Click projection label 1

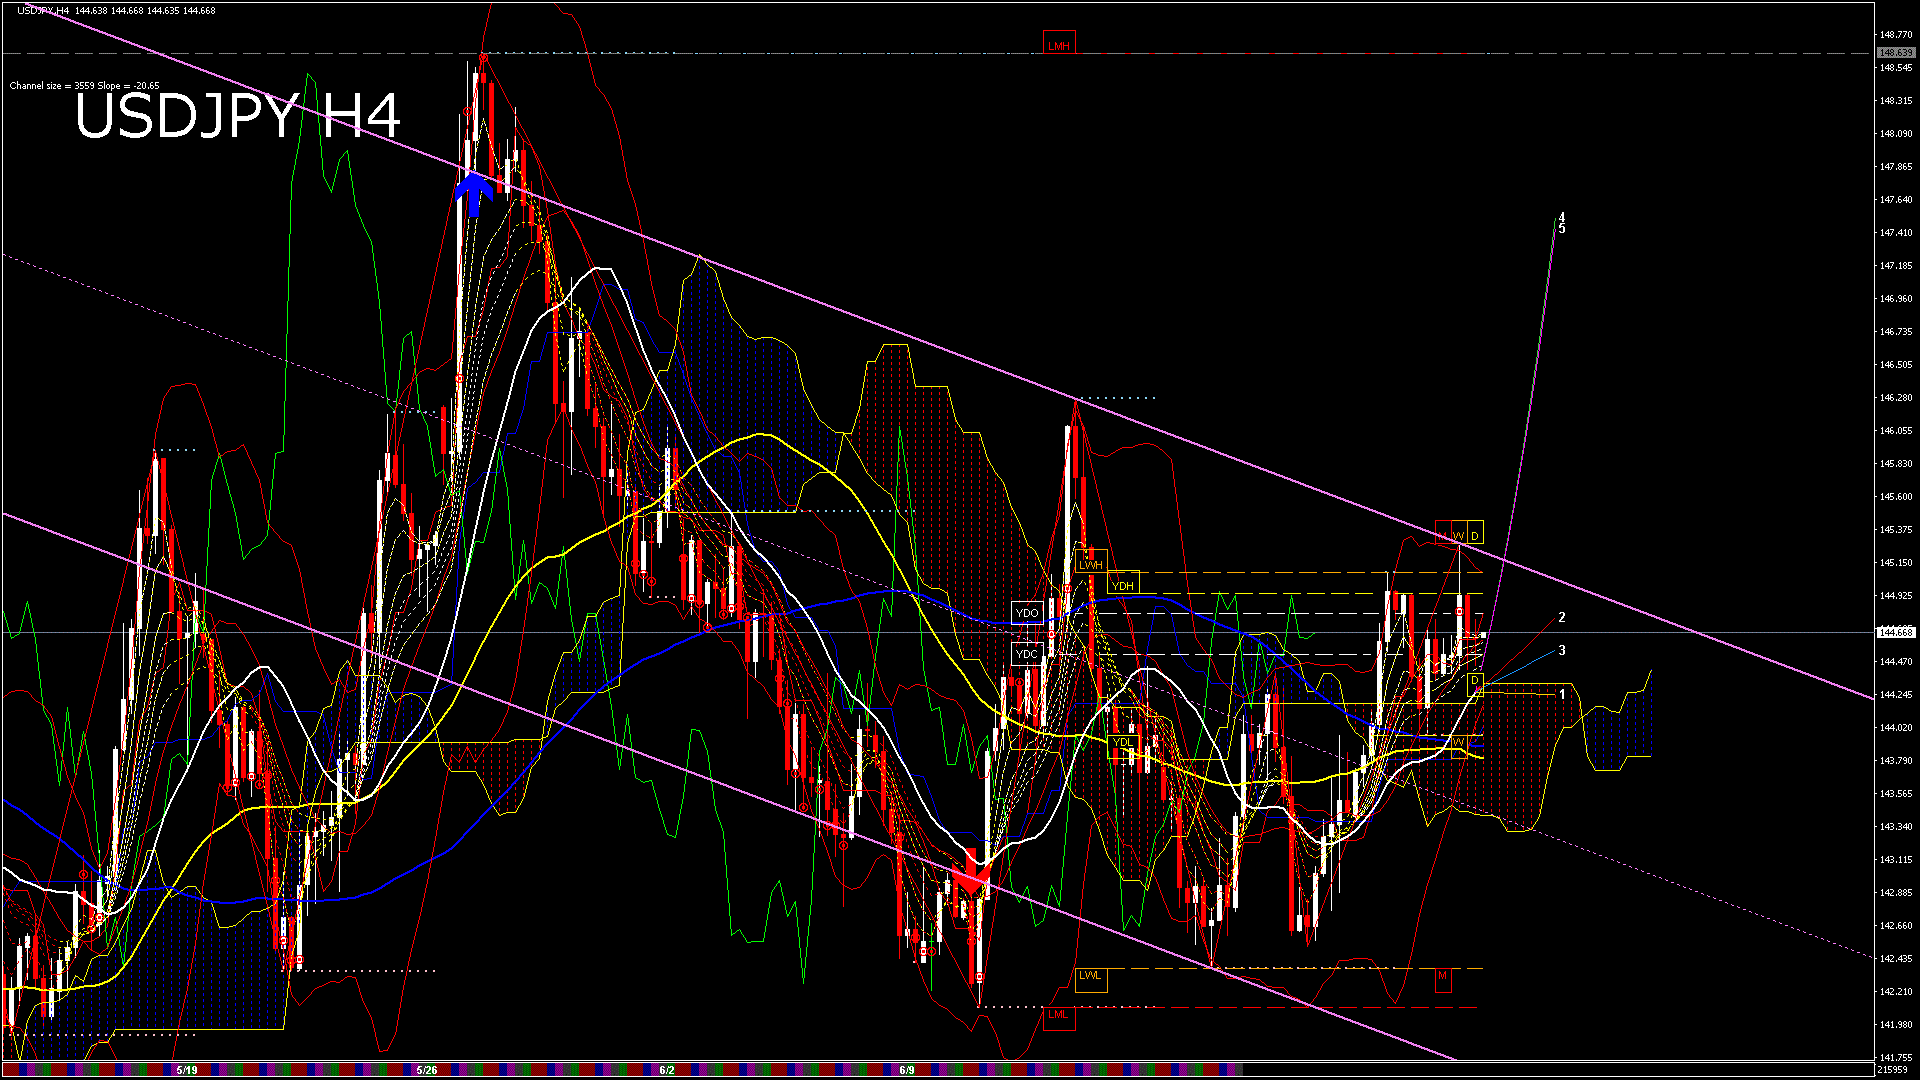point(1562,694)
